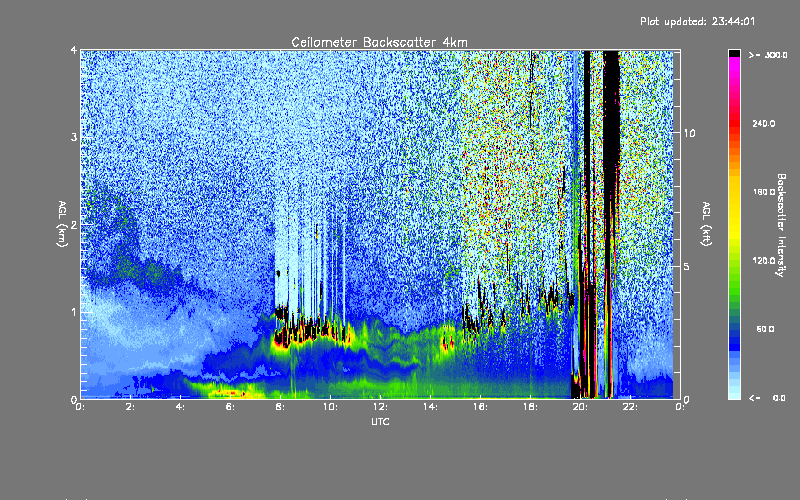Click the '12:' UTC tick label

(381, 407)
